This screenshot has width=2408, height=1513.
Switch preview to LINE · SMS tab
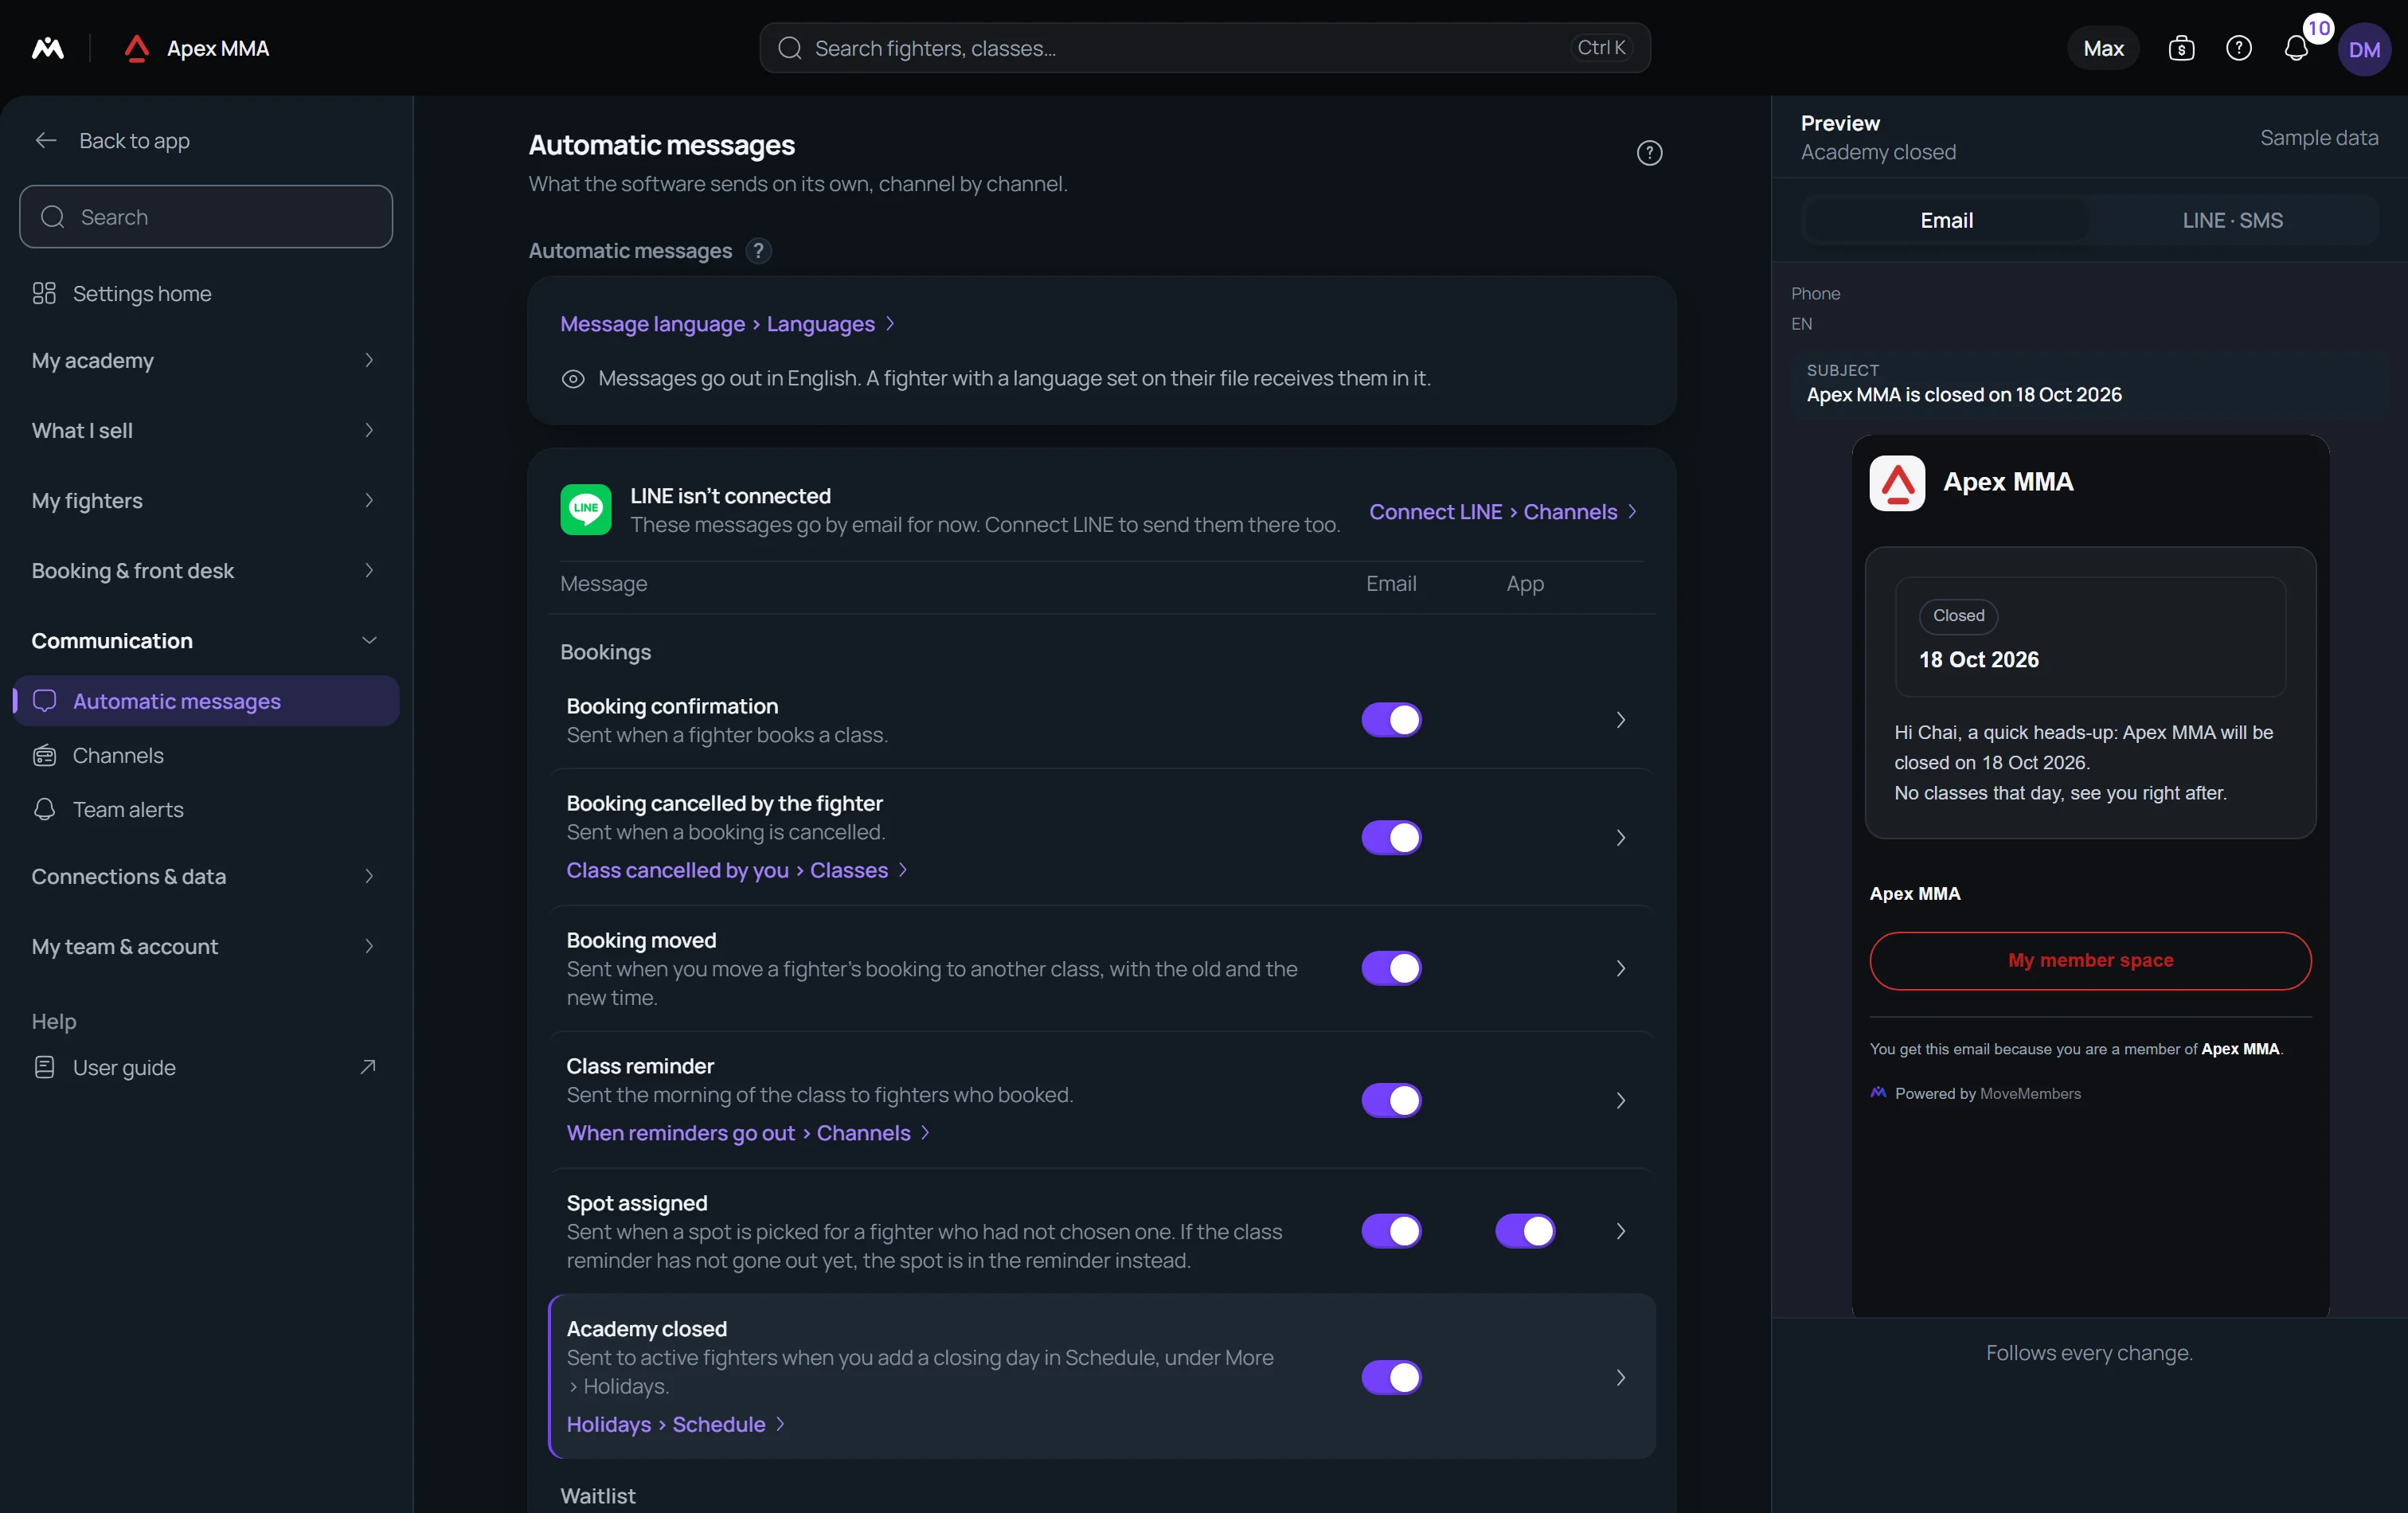pos(2232,220)
